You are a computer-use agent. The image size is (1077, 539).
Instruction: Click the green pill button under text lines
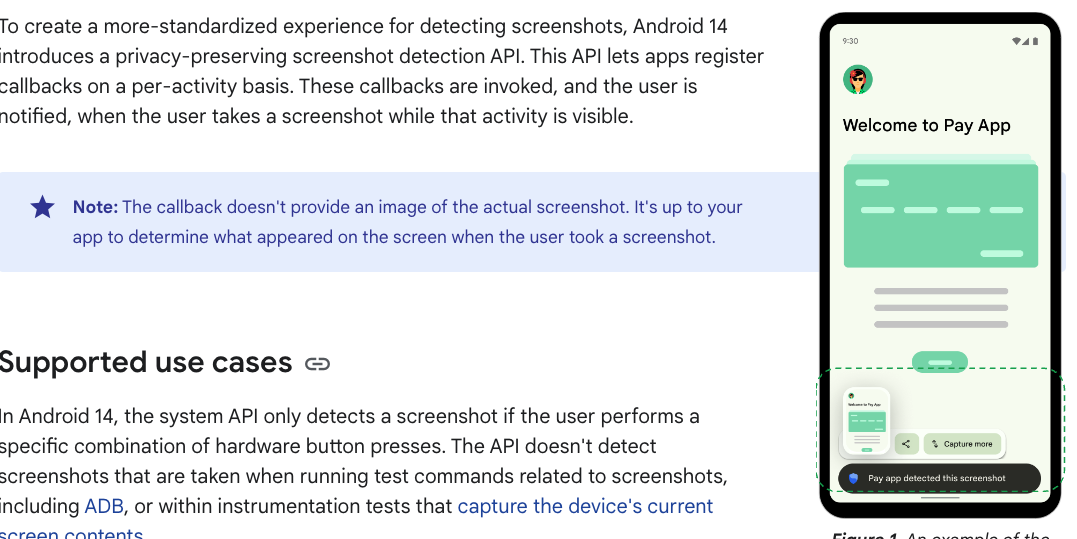[940, 362]
